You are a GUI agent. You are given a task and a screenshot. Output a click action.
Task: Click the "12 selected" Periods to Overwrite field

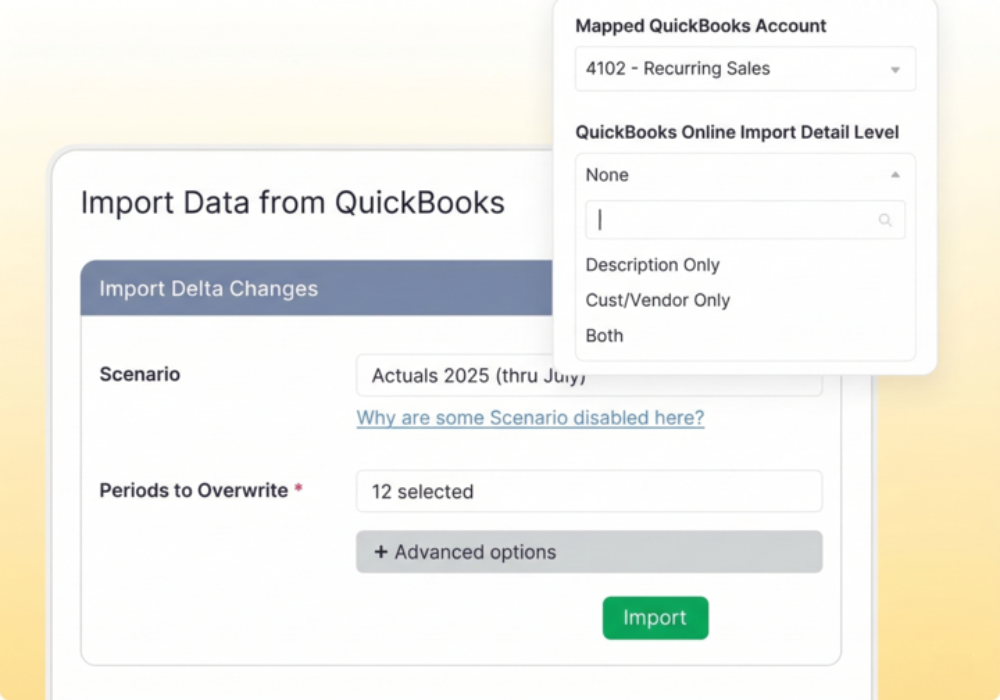click(589, 491)
